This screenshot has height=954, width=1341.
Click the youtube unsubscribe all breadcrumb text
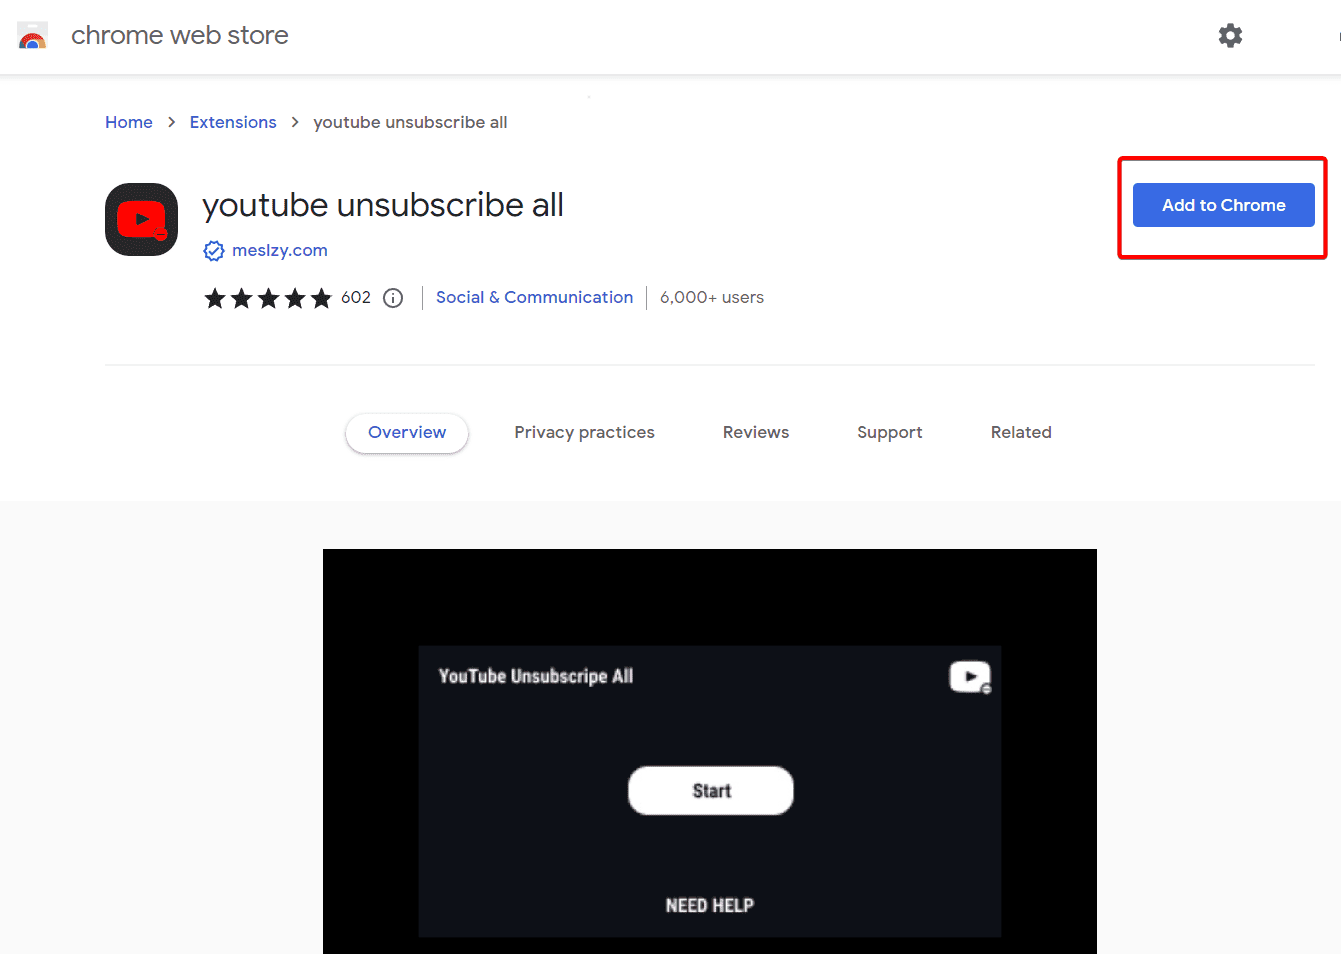(410, 122)
